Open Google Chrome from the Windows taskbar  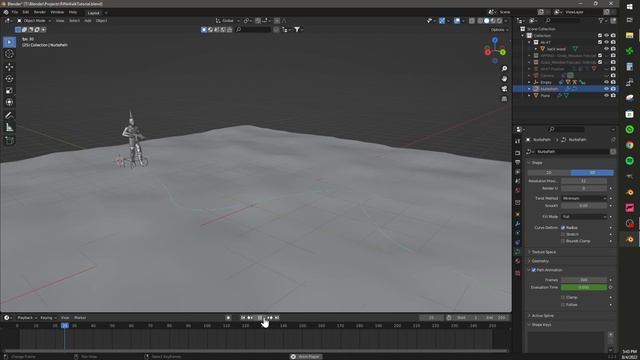pyautogui.click(x=630, y=145)
